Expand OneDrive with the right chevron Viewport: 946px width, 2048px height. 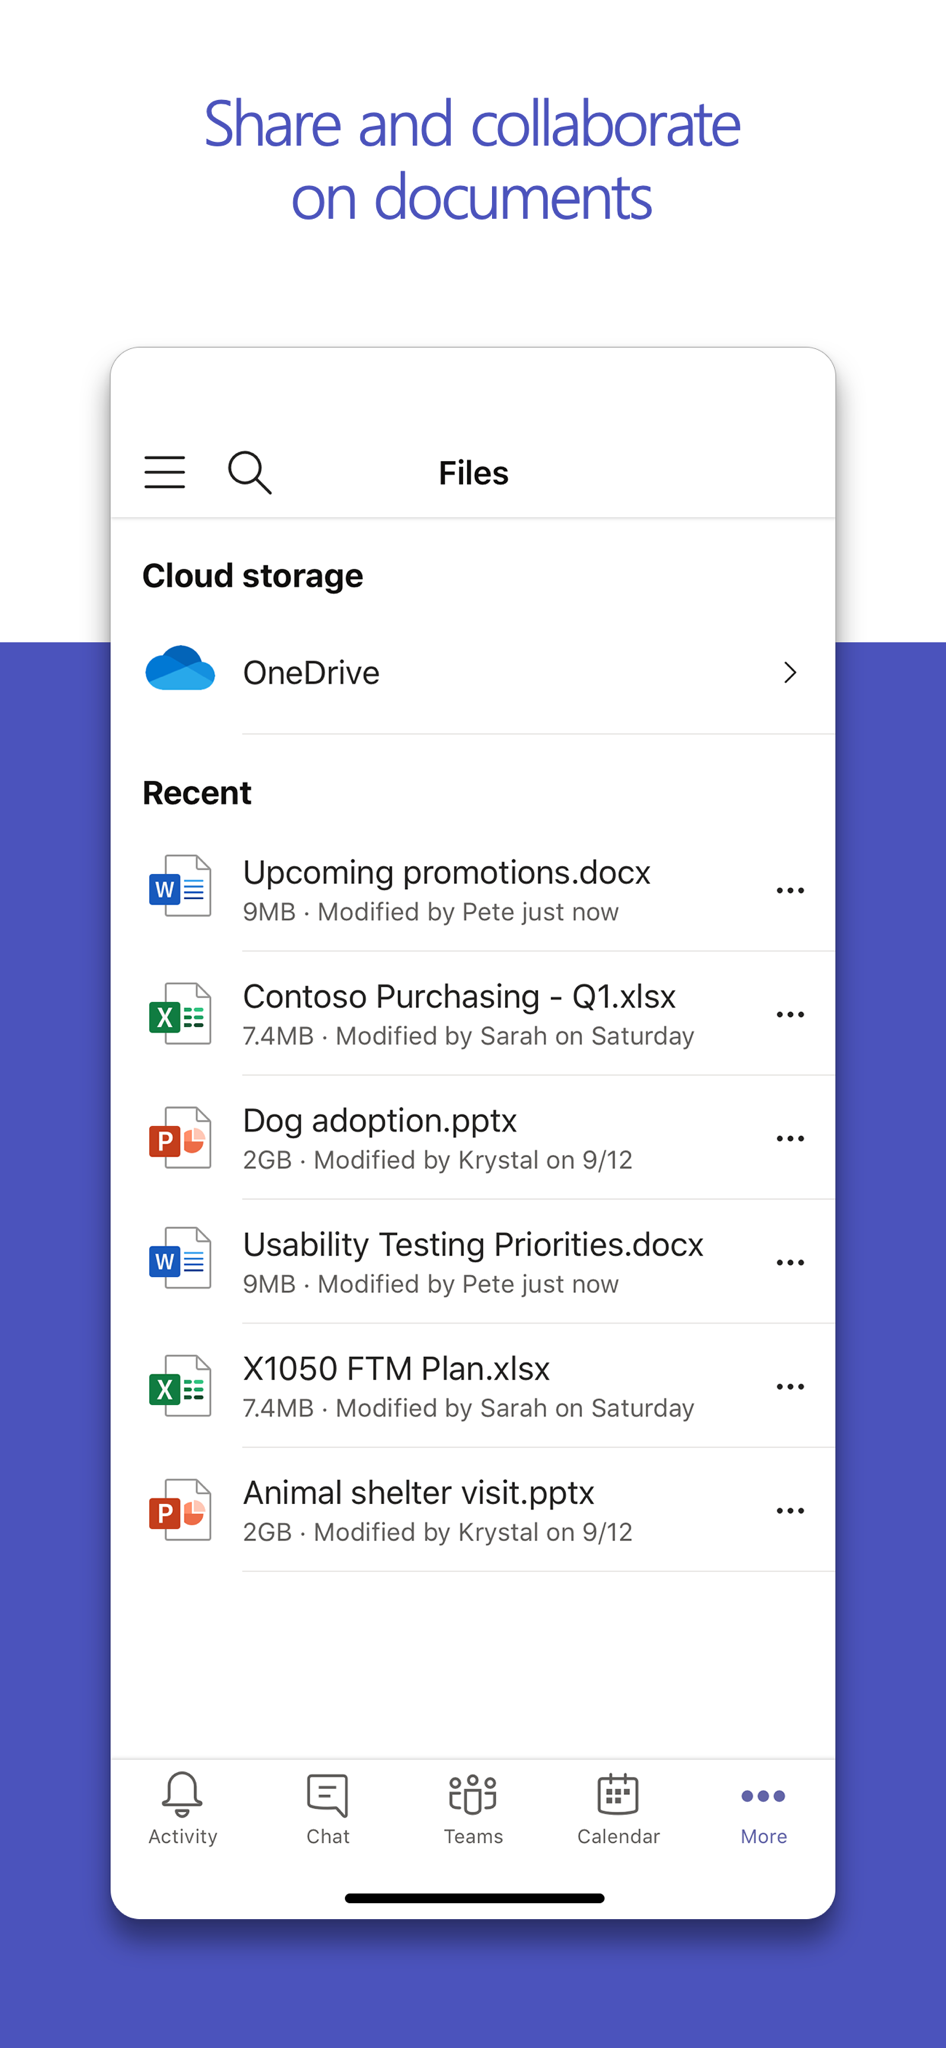pyautogui.click(x=790, y=672)
